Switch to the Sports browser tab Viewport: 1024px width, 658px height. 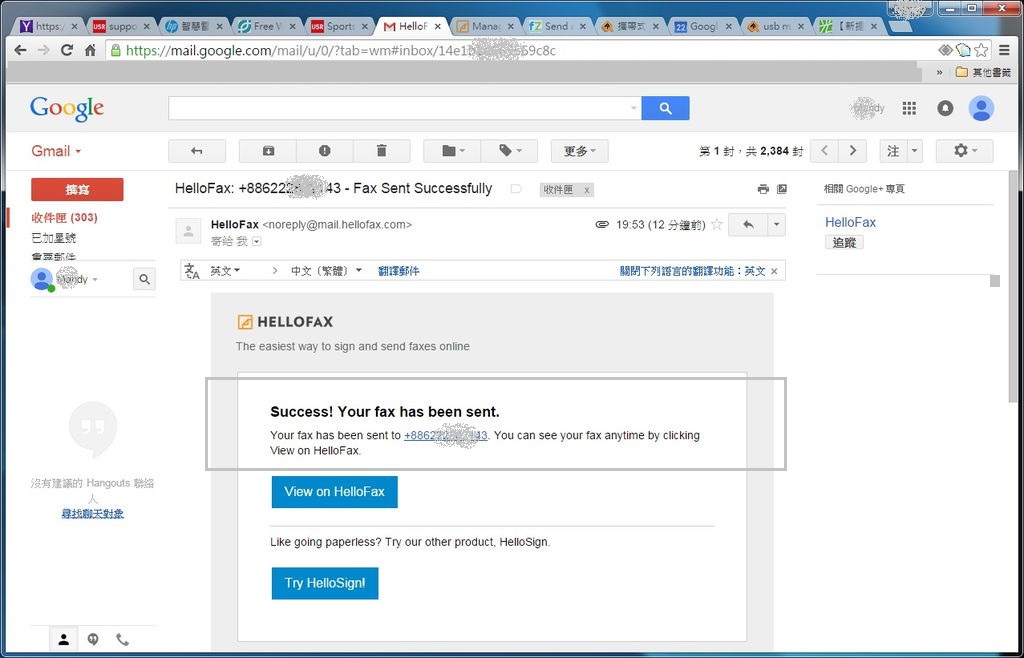340,26
